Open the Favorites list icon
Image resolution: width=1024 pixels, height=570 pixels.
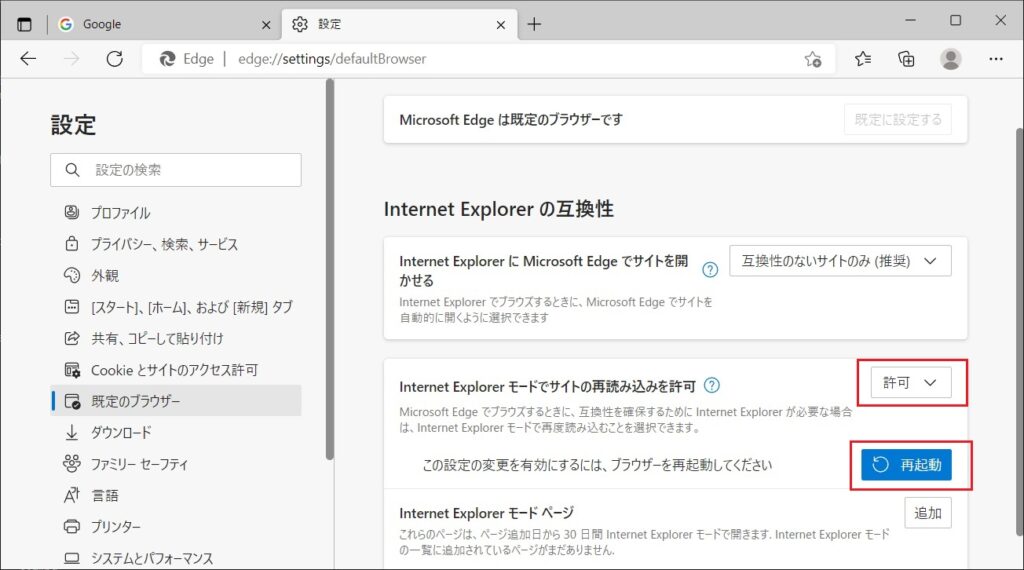[863, 59]
